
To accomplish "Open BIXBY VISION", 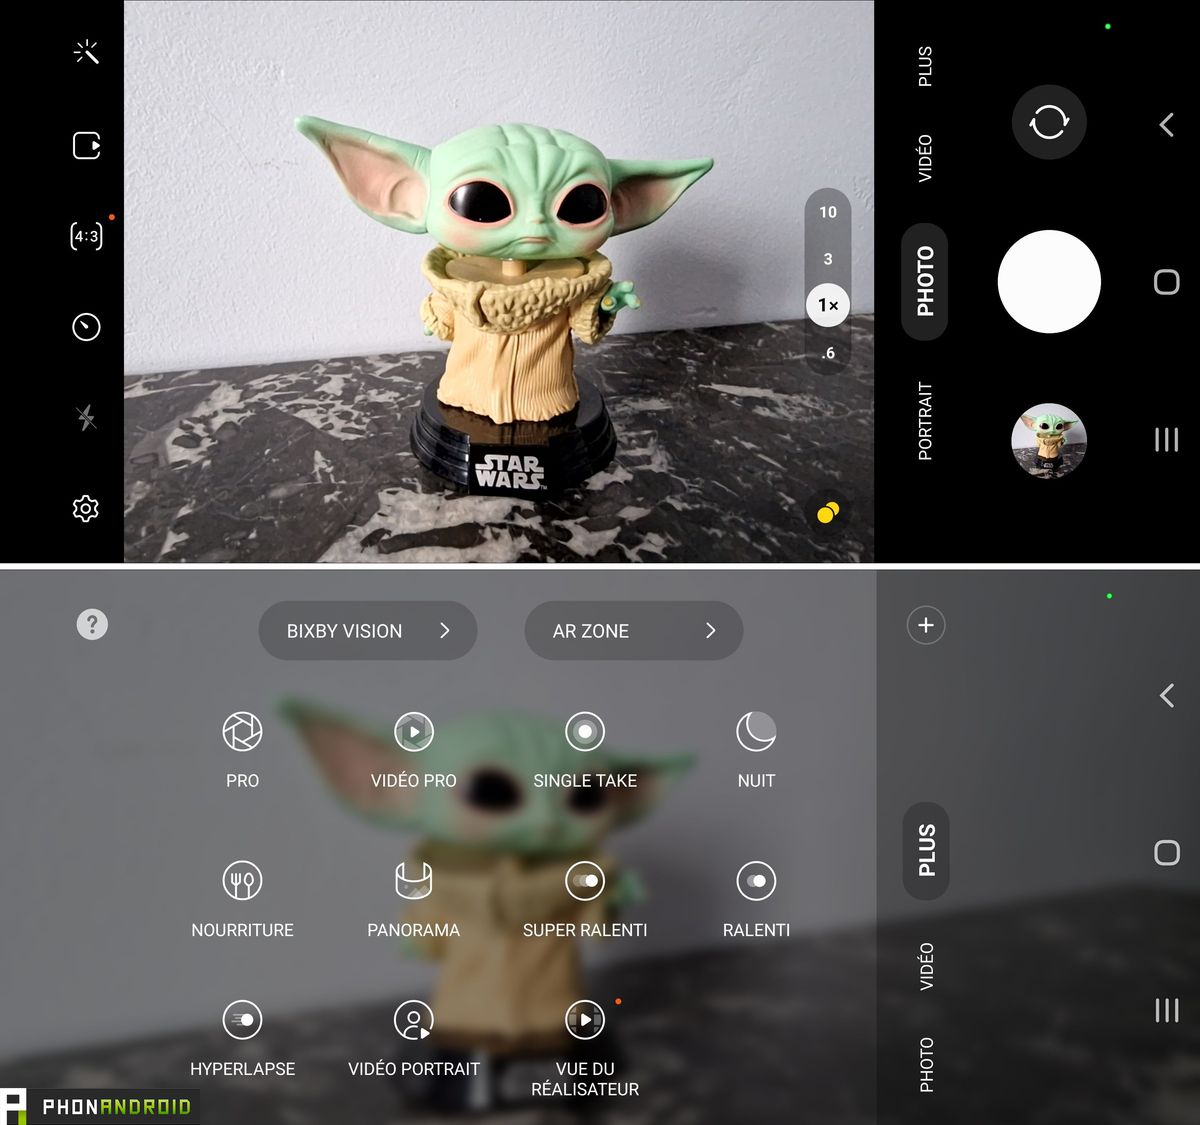I will pyautogui.click(x=368, y=631).
